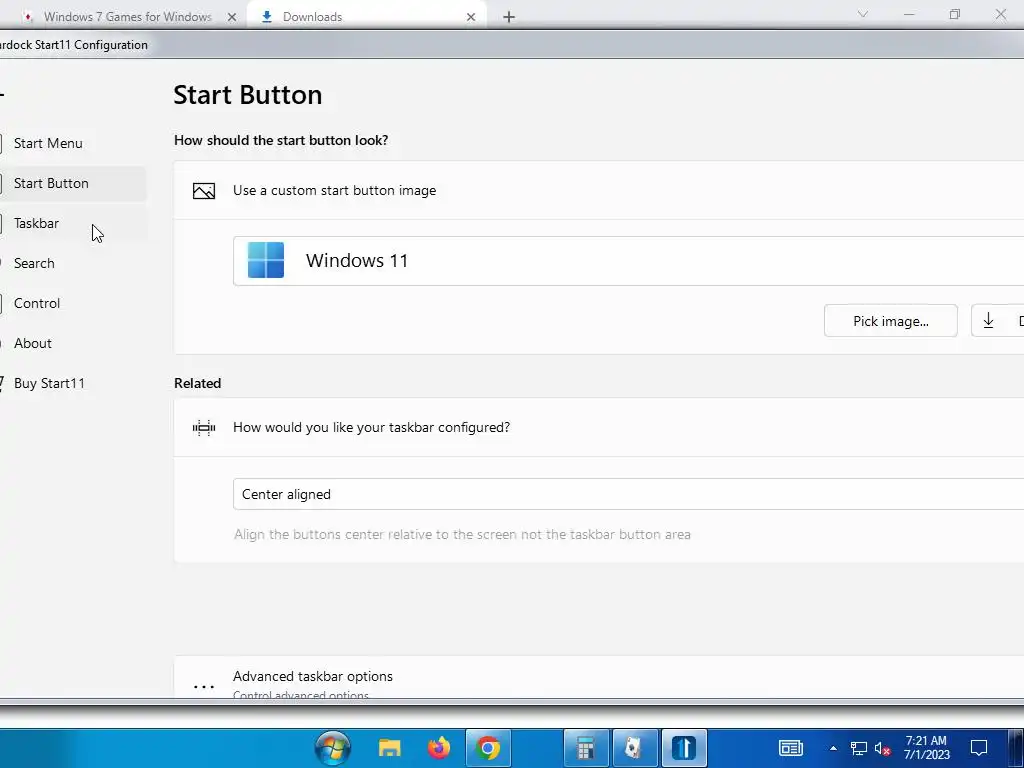Open File Explorer from the taskbar
1024x768 pixels.
[390, 748]
